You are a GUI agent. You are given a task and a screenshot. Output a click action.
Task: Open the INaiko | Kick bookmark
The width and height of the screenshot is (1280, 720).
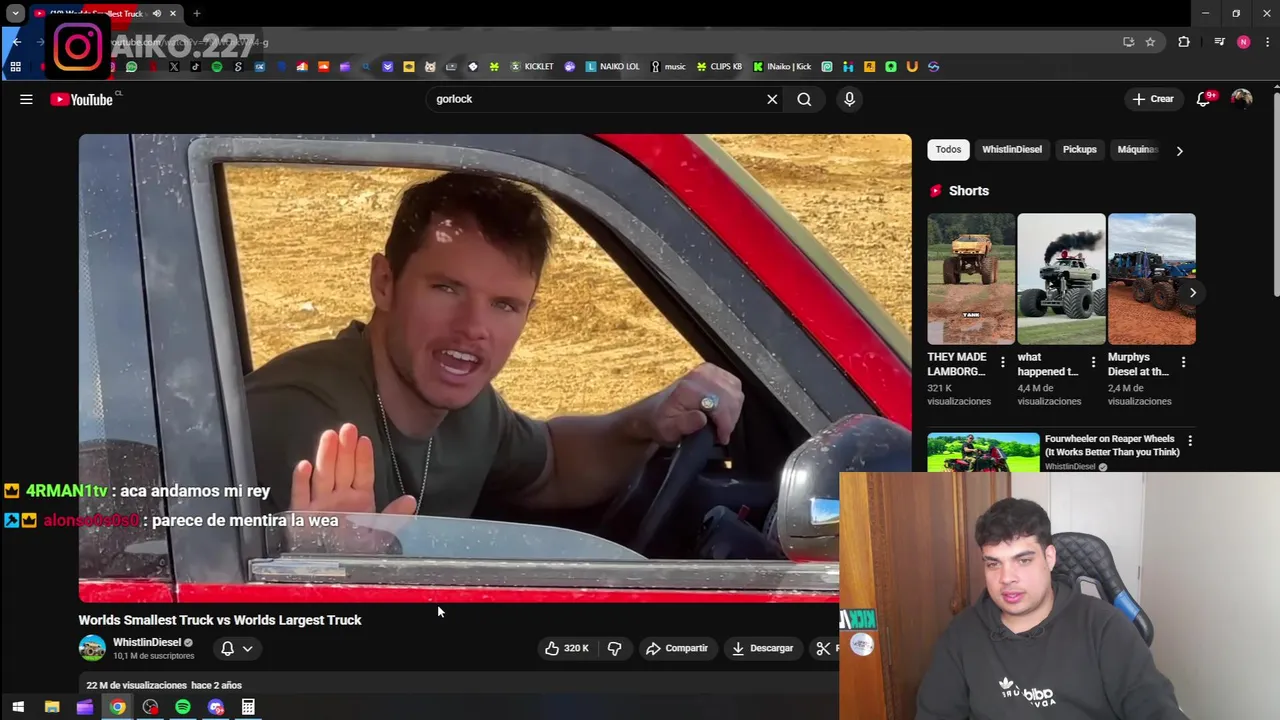pyautogui.click(x=782, y=67)
